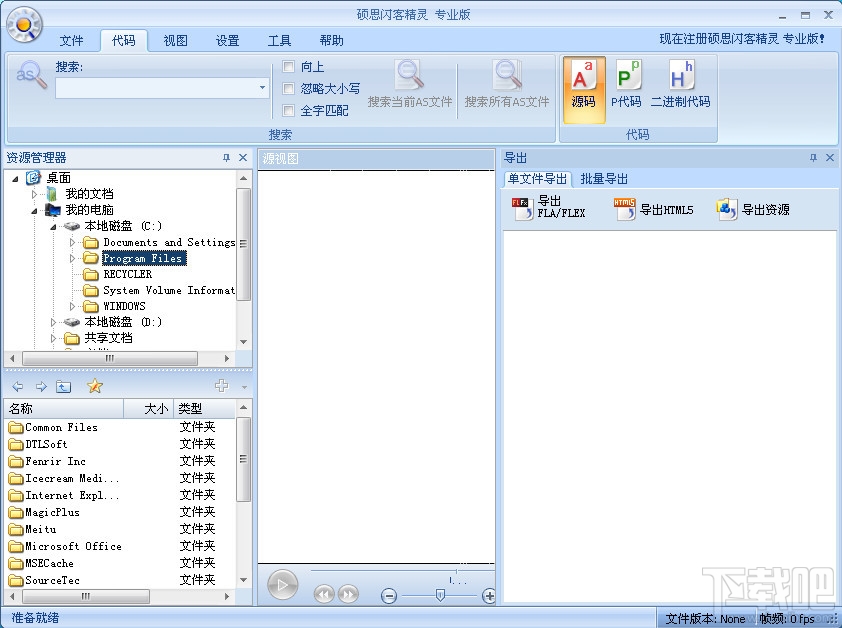
Task: Expand the 本地磁盘 (D:) node
Action: coord(53,322)
